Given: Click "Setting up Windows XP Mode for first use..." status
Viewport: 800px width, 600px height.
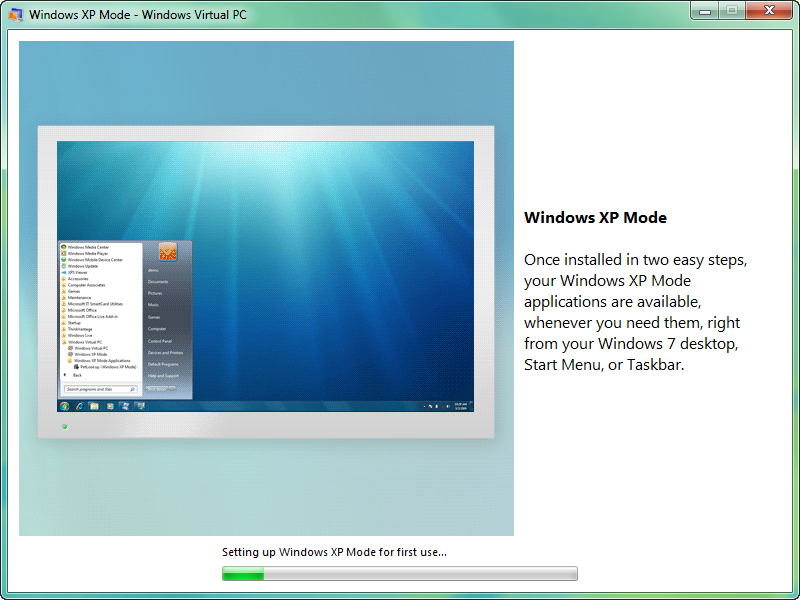Looking at the screenshot, I should point(334,552).
